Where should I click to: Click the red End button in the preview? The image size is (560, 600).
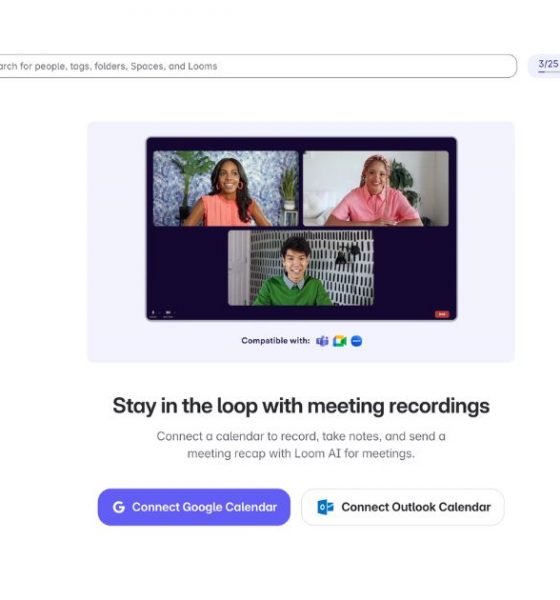click(x=442, y=314)
